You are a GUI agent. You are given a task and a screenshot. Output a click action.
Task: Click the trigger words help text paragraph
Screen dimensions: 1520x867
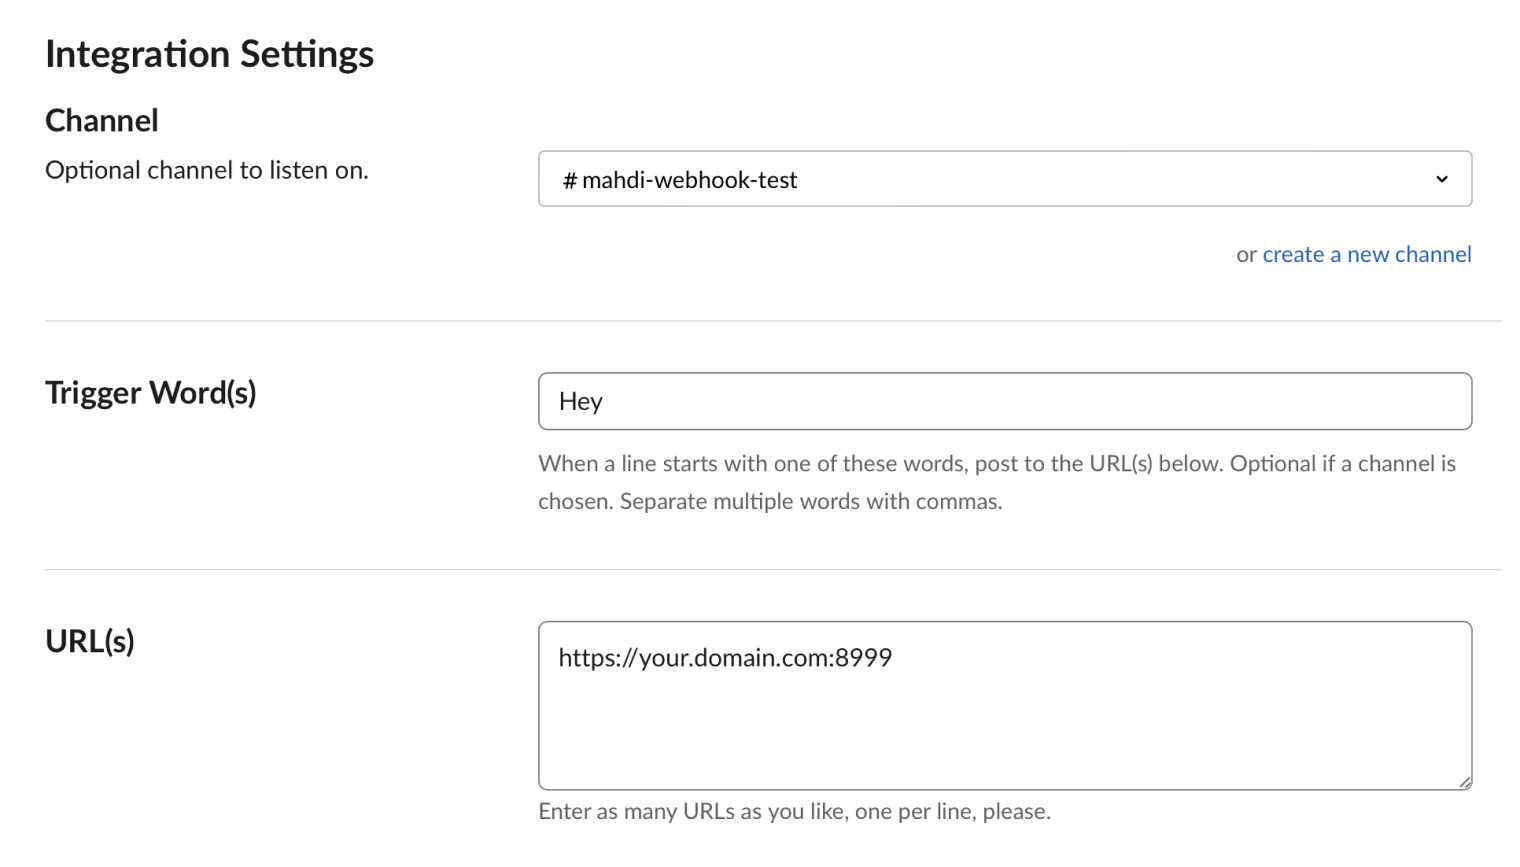[x=996, y=482]
